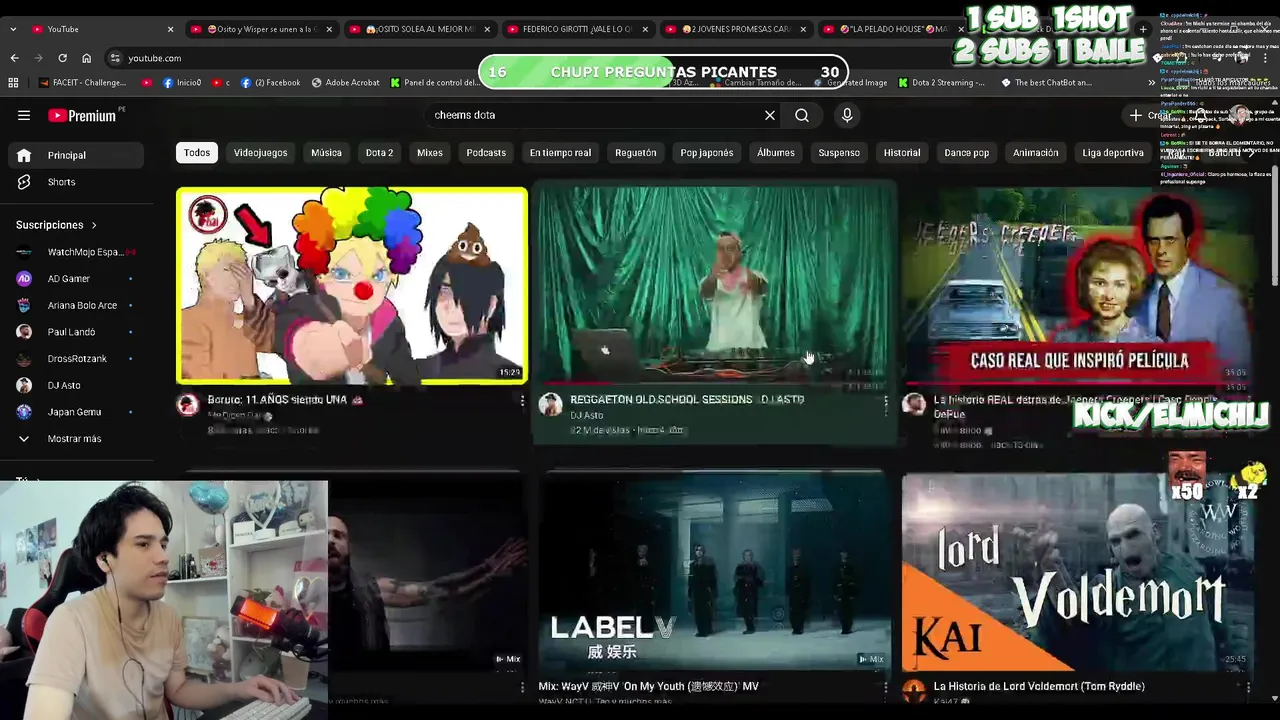
Task: Select the Música filter chip
Action: click(x=326, y=153)
